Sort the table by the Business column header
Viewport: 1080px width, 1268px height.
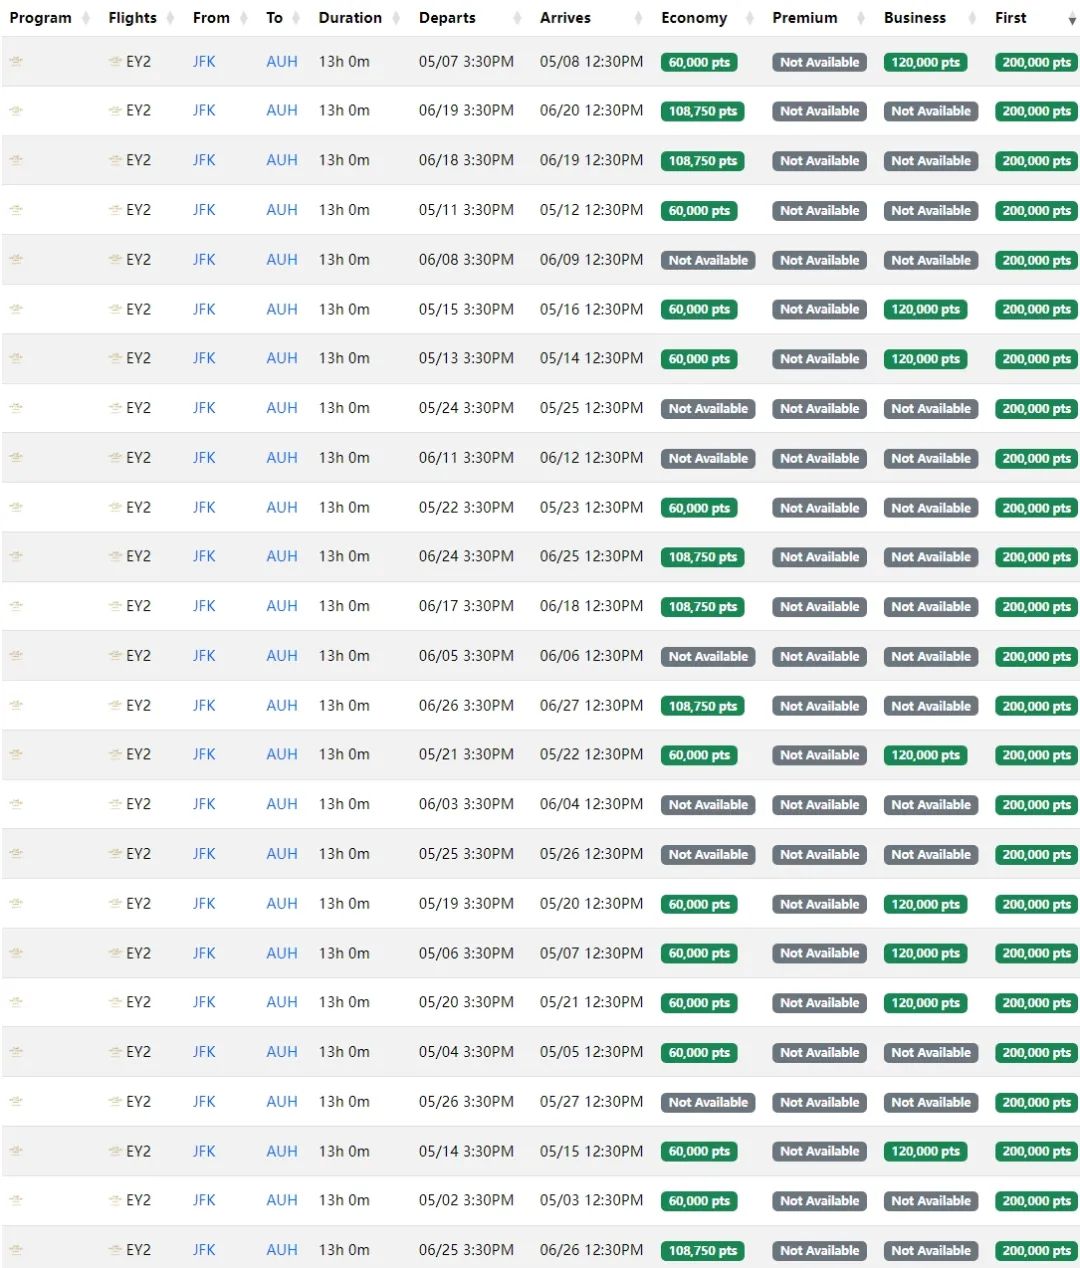pos(914,18)
